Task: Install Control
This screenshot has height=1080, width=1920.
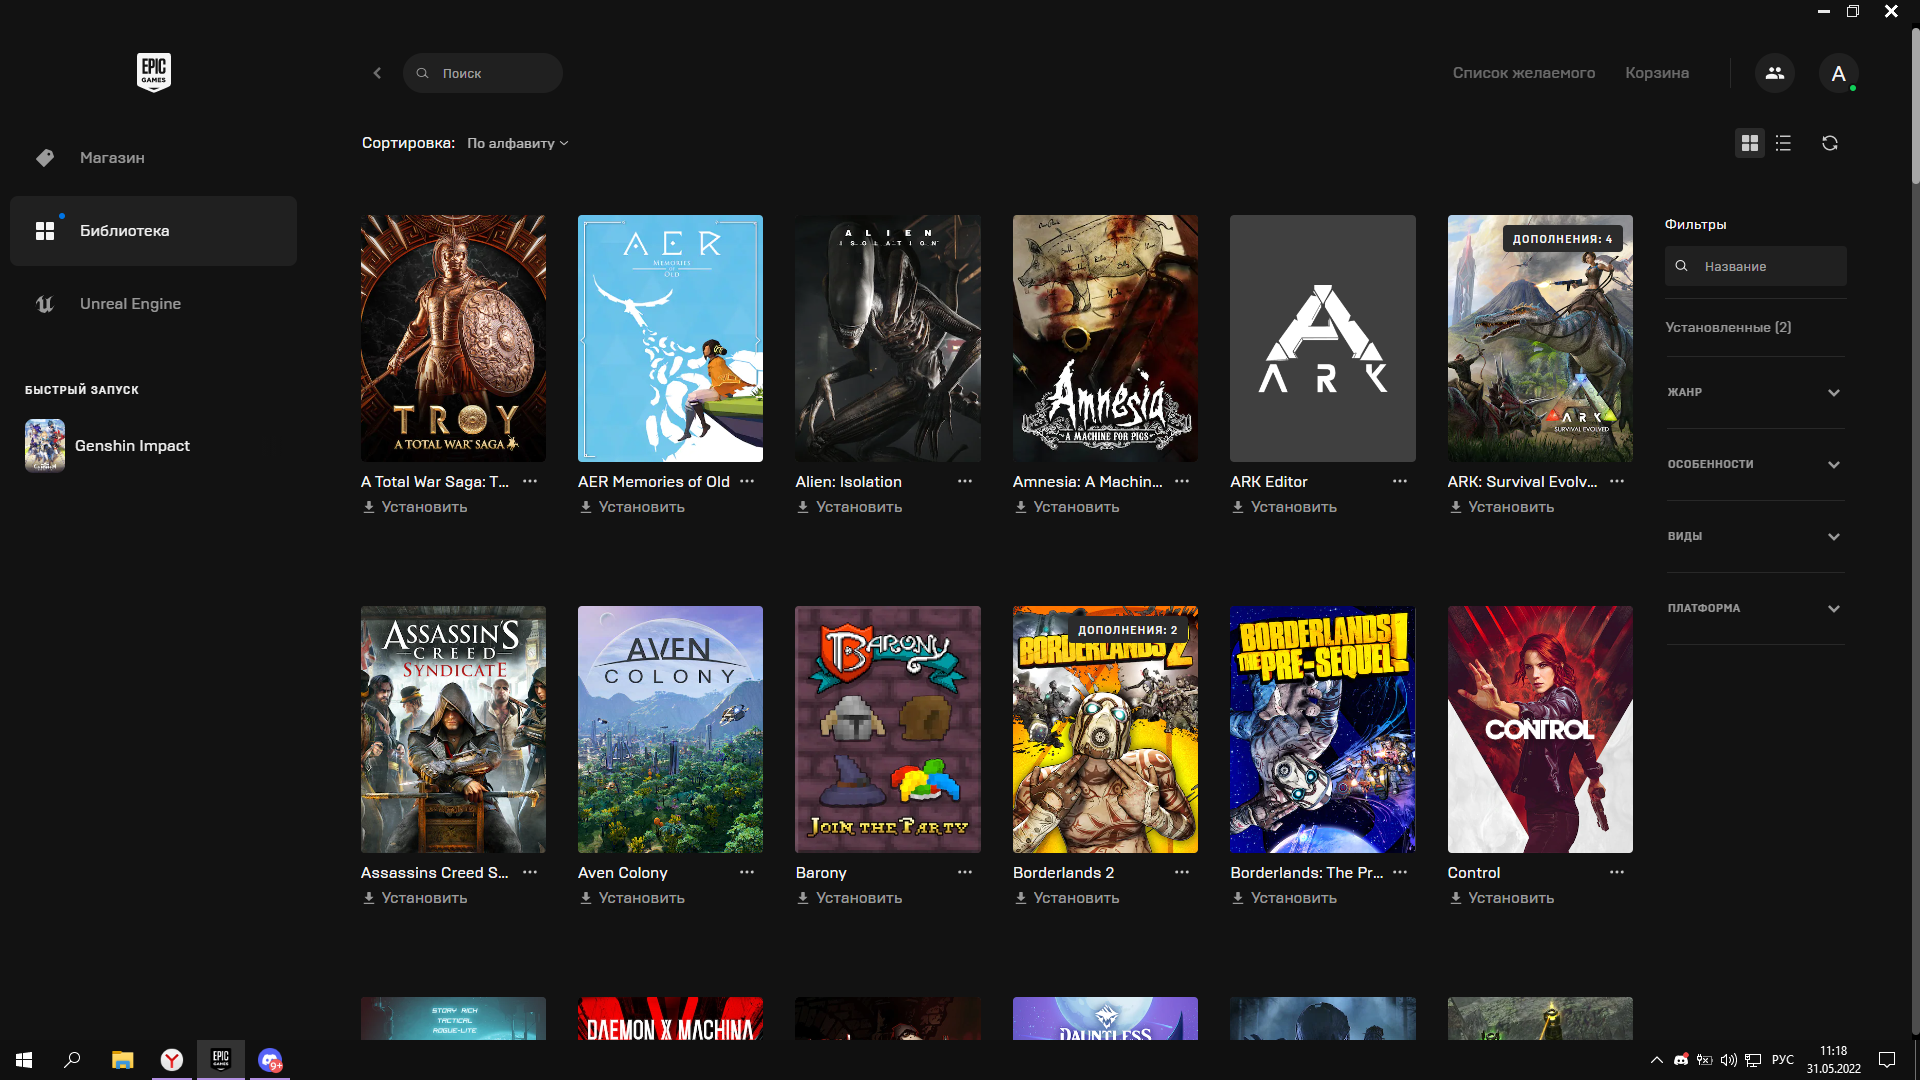Action: coord(1502,898)
